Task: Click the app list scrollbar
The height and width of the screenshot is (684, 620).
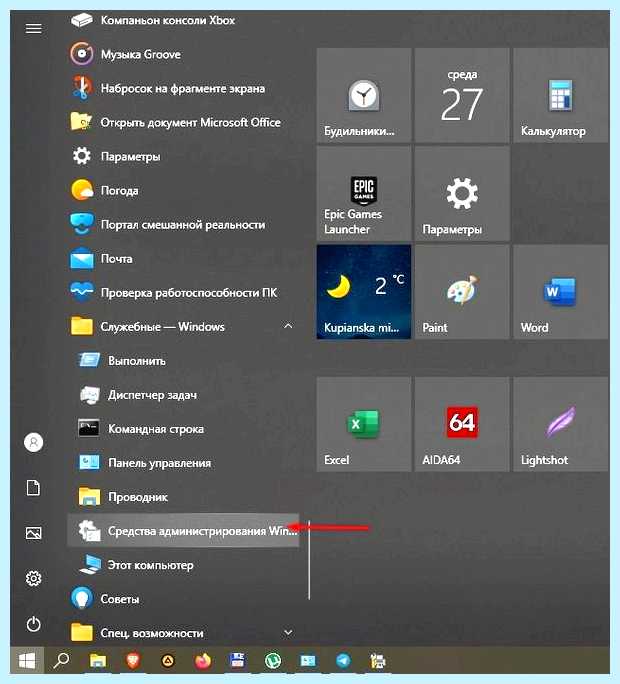Action: pyautogui.click(x=309, y=560)
